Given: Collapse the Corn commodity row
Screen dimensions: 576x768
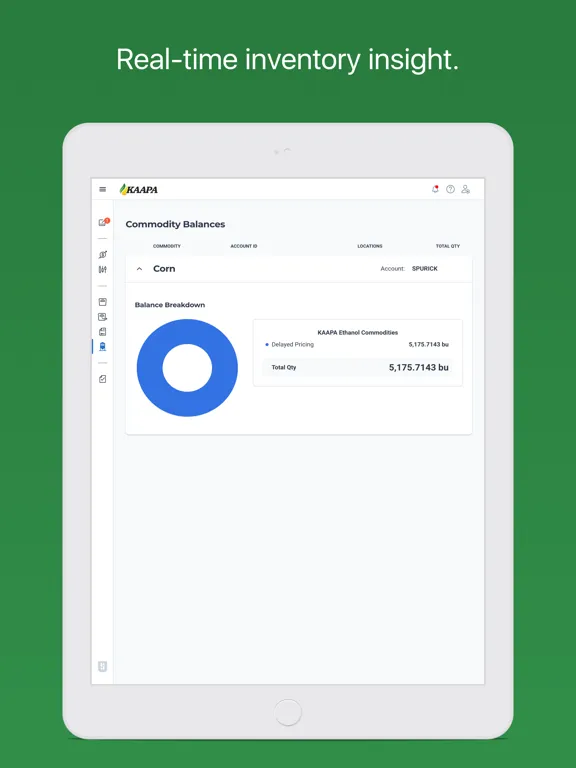Looking at the screenshot, I should coord(140,269).
